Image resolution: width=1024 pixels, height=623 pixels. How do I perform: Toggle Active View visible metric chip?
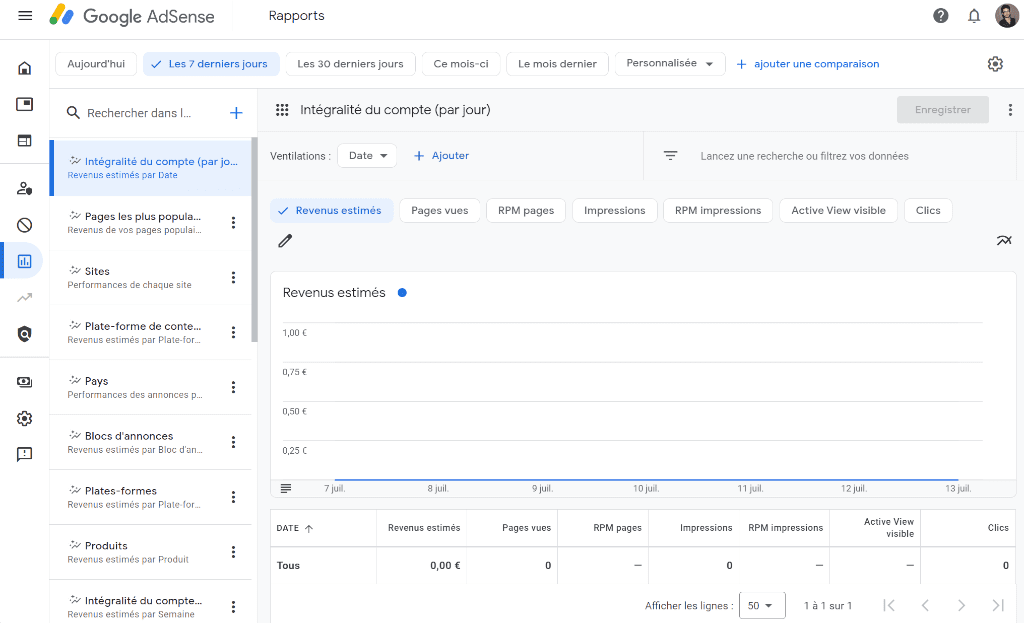pyautogui.click(x=839, y=210)
